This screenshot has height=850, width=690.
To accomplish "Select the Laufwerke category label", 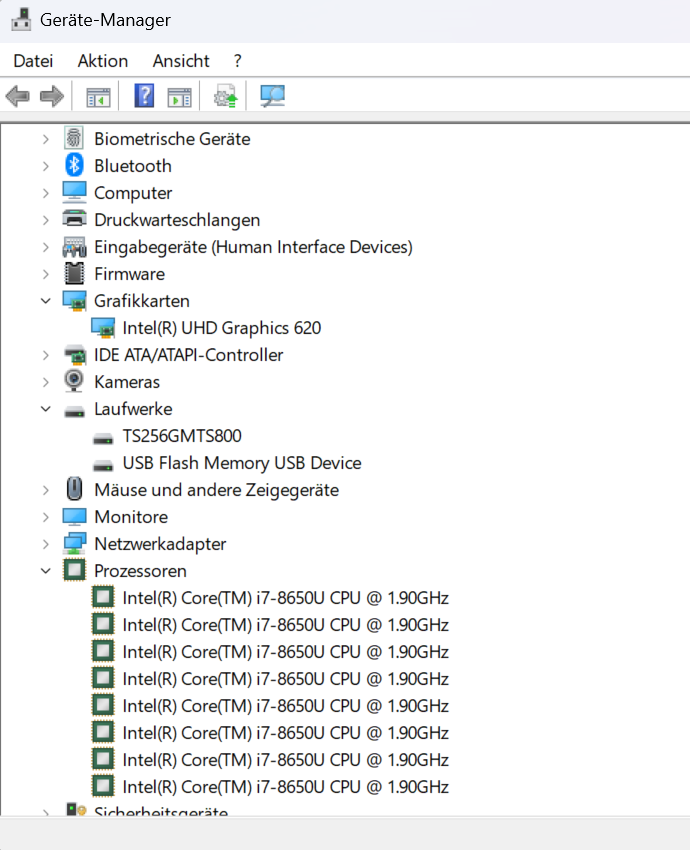I will [x=133, y=409].
